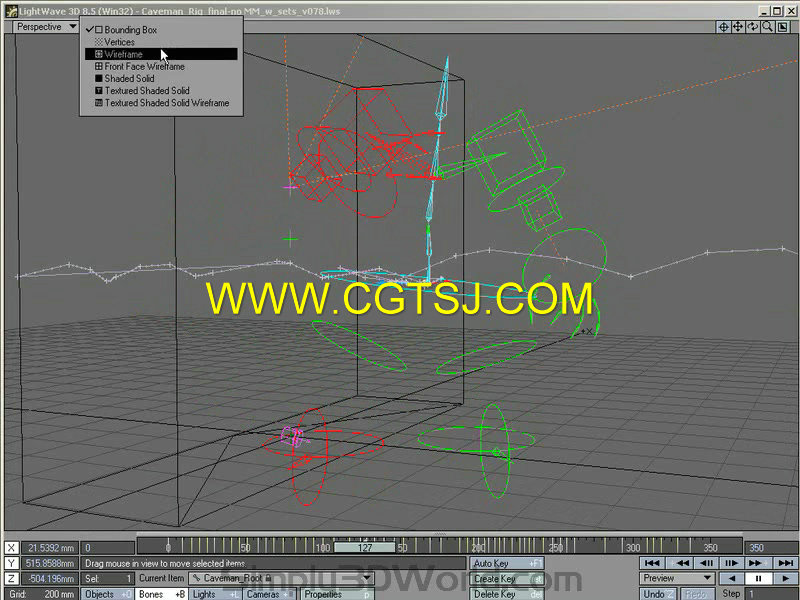
Task: Select Textured Shaded Solid display mode
Action: [x=161, y=91]
